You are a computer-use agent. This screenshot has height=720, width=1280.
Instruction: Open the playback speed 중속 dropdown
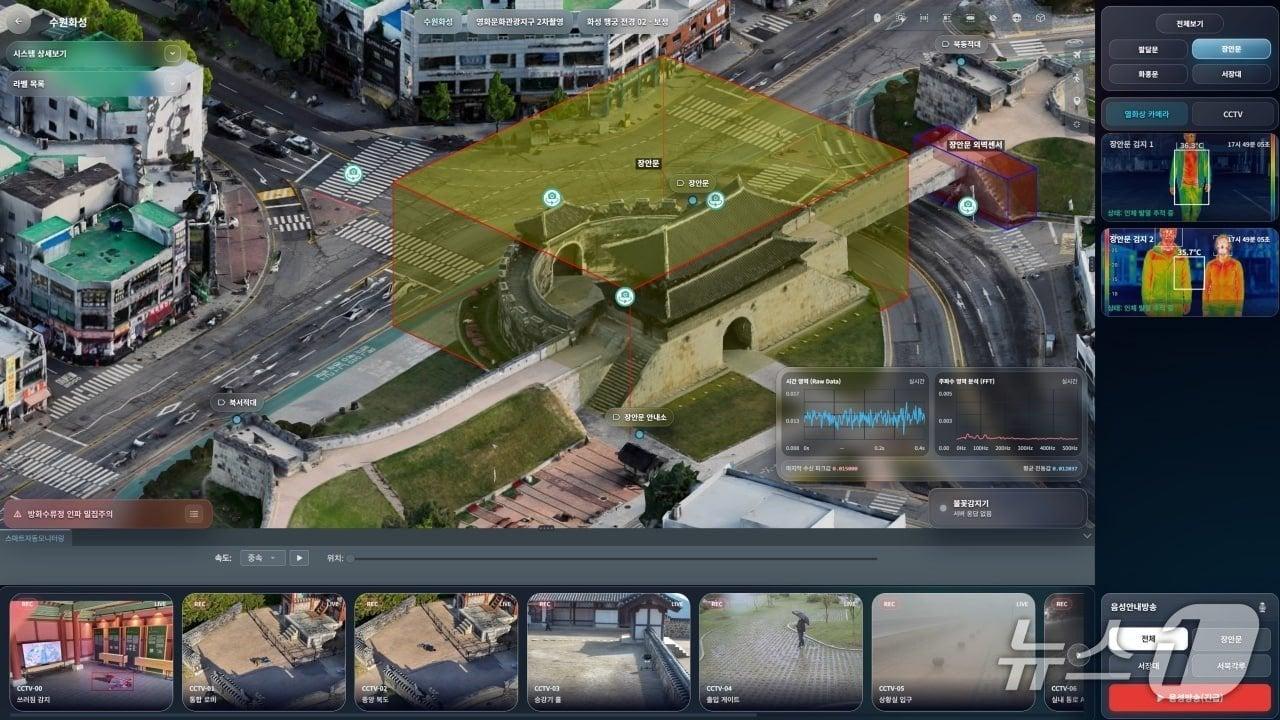tap(263, 557)
